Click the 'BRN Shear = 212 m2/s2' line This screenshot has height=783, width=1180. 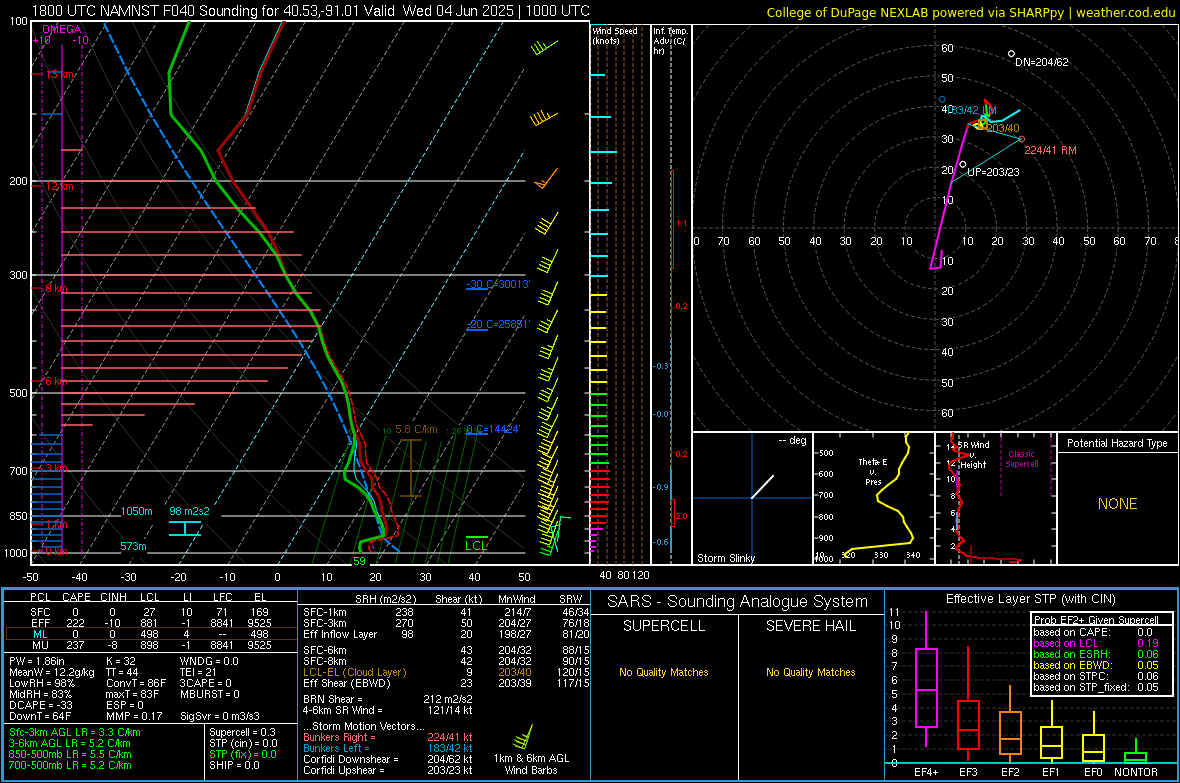coord(388,699)
